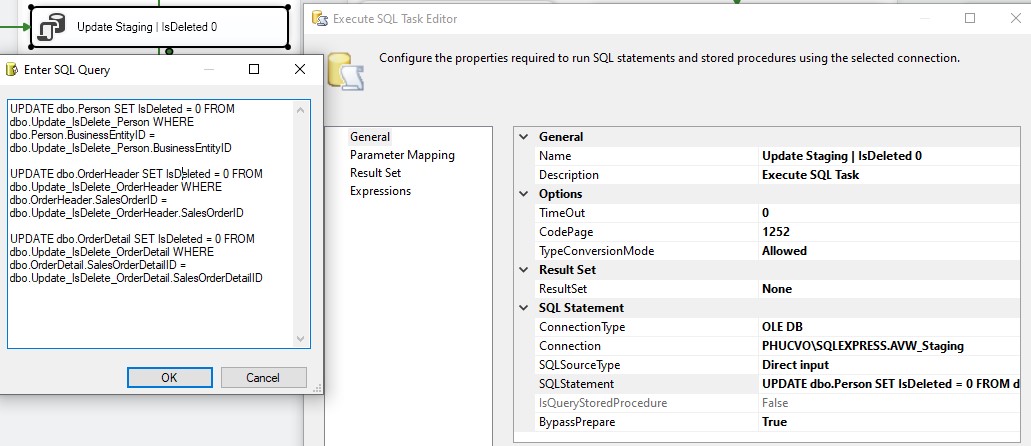Screen dimensions: 1031x446
Task: Edit the Name value Update Staging | IsDeleted 0
Action: click(842, 156)
